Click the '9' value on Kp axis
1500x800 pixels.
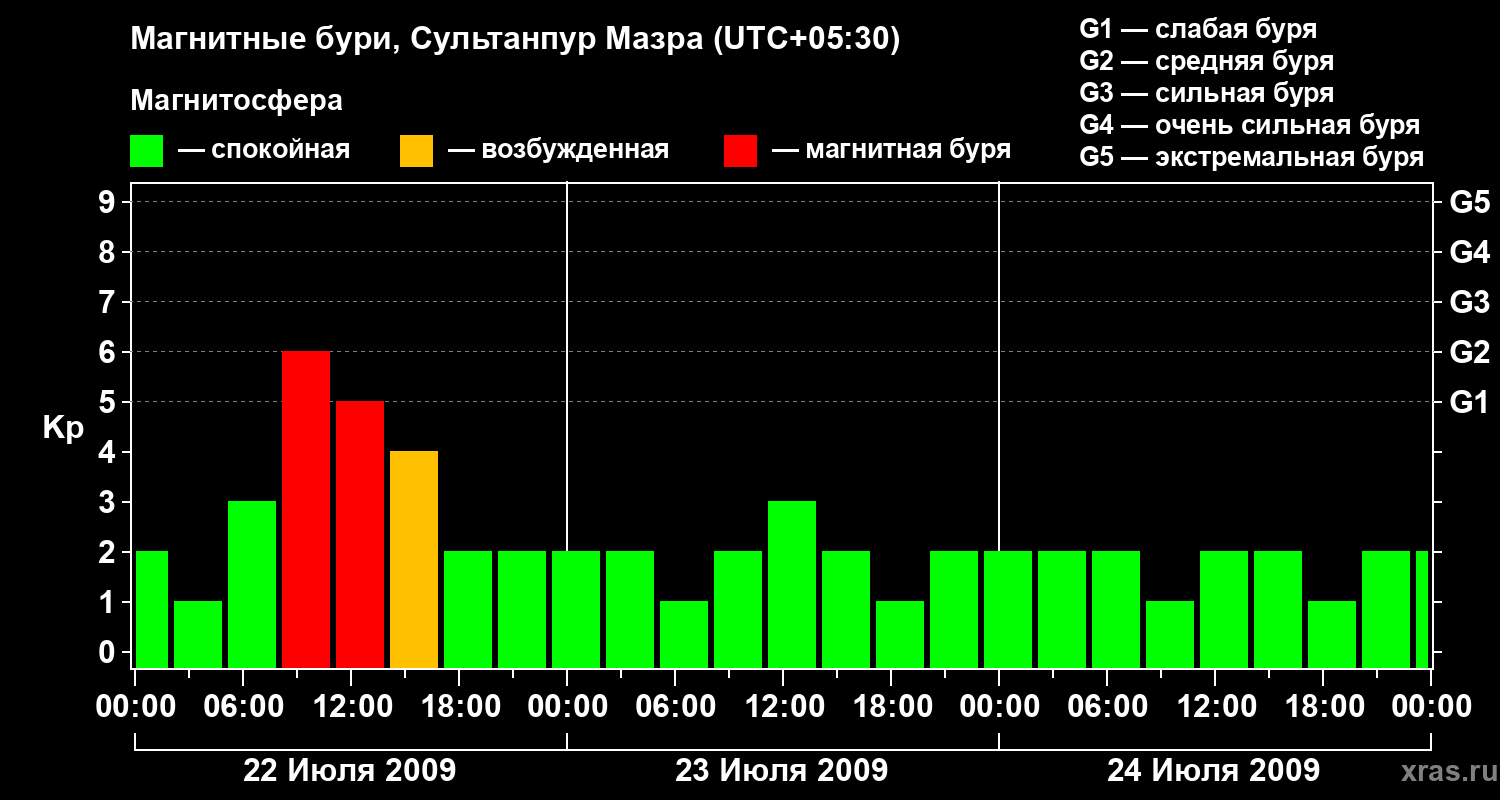[109, 202]
